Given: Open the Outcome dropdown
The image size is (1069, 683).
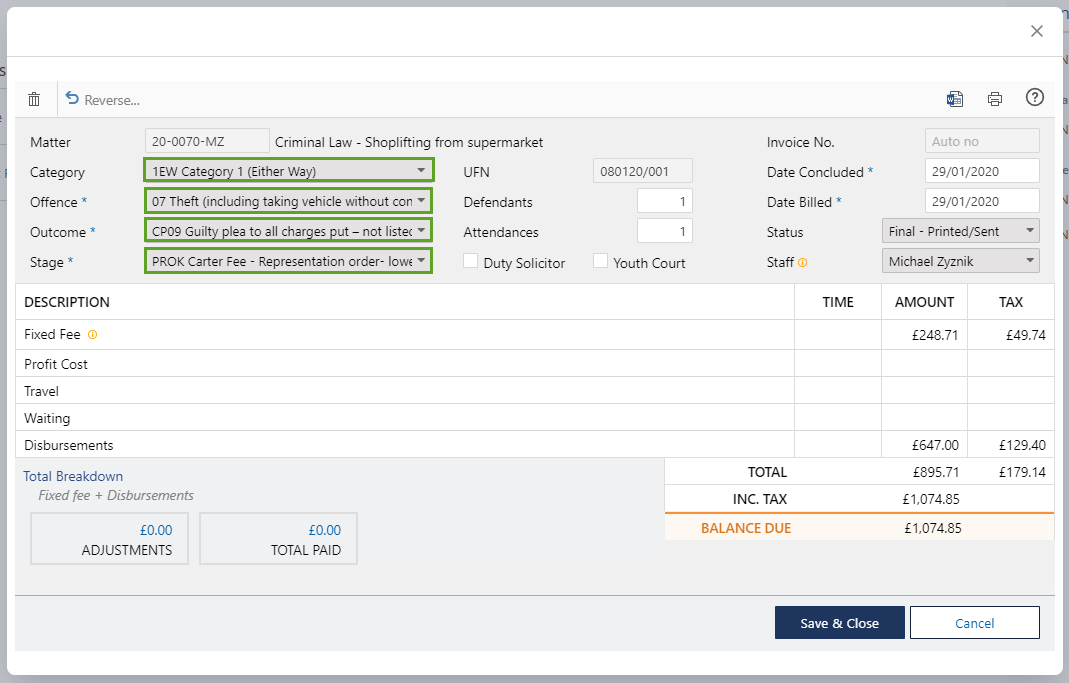Looking at the screenshot, I should (x=289, y=231).
